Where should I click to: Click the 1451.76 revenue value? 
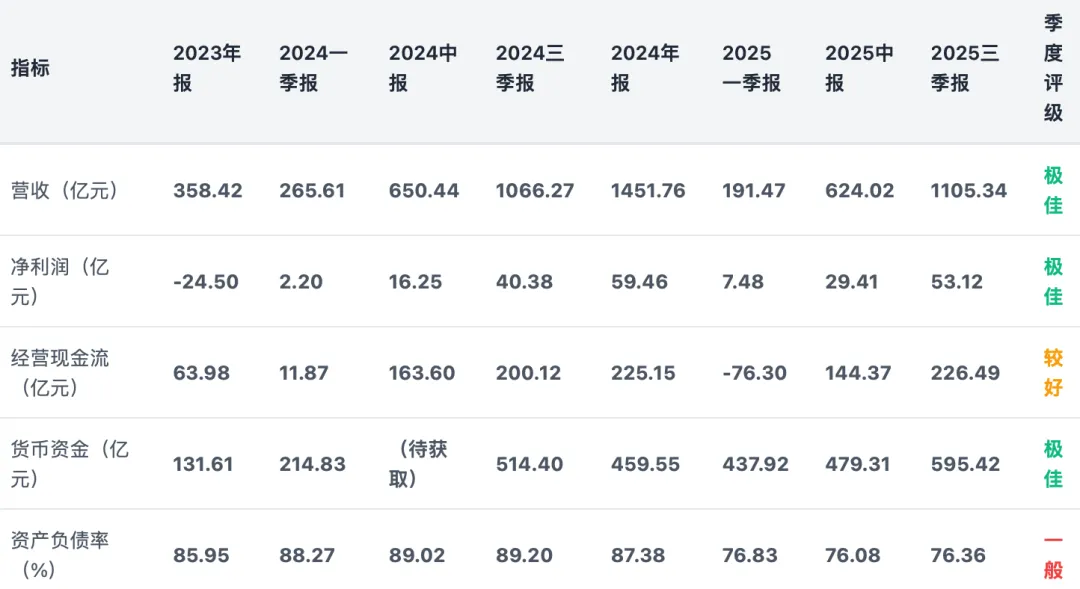coord(648,190)
